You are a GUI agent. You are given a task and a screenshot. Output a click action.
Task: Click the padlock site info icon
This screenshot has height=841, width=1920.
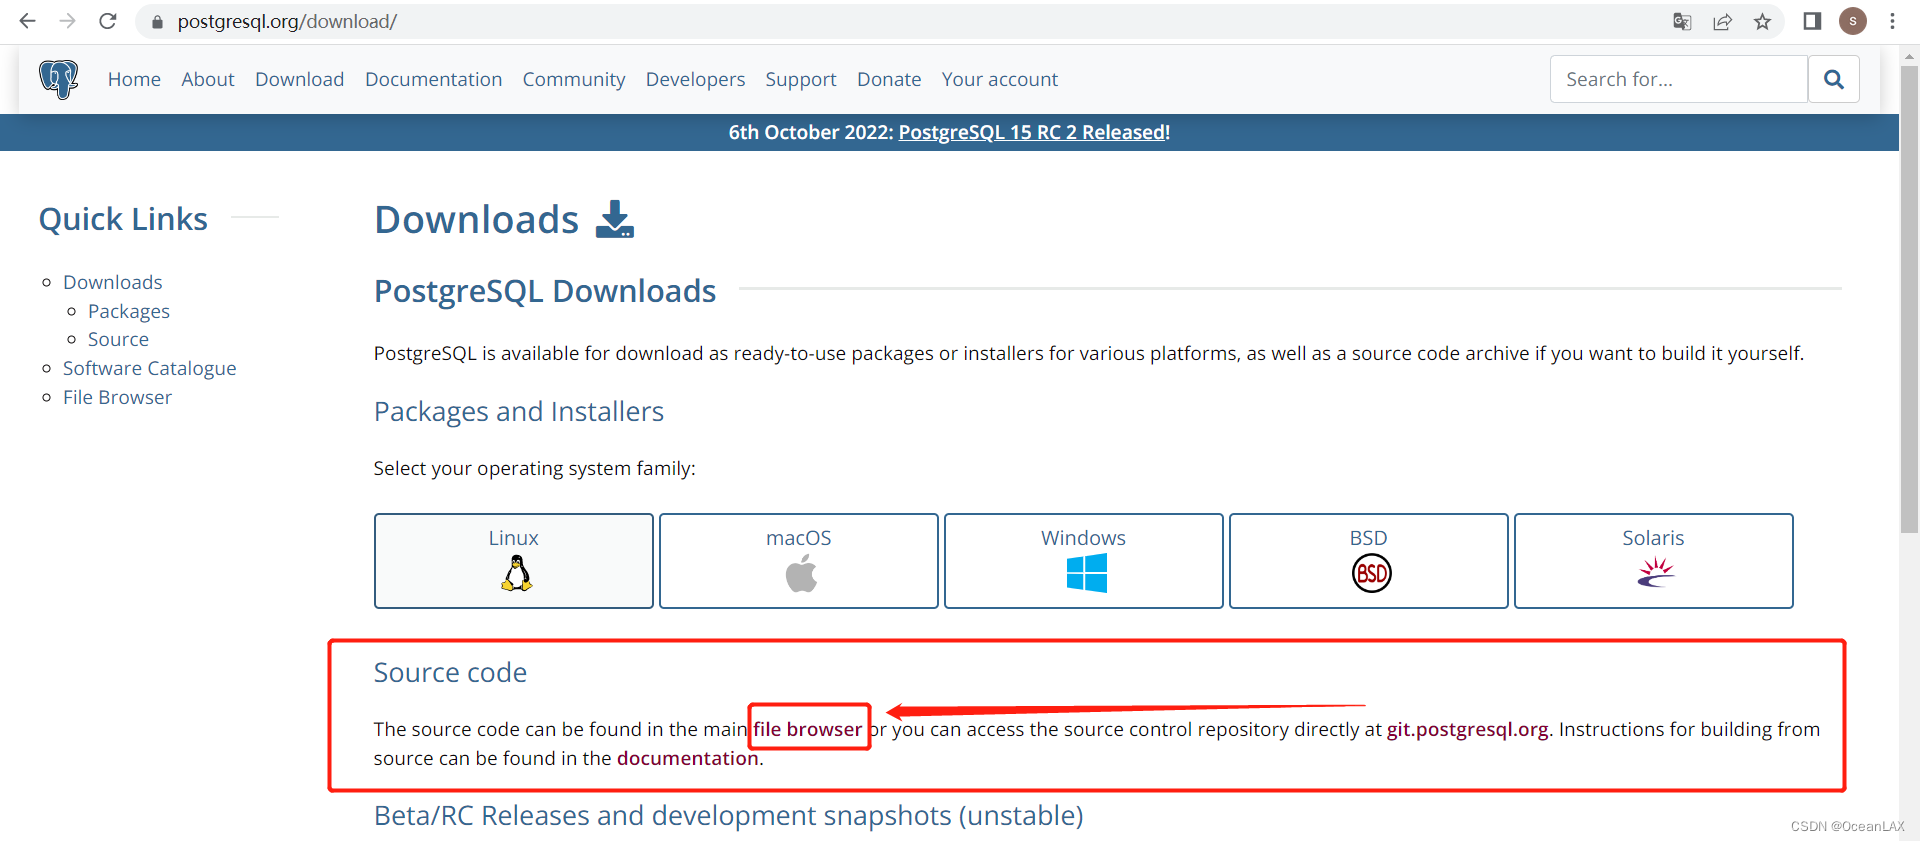[x=157, y=22]
